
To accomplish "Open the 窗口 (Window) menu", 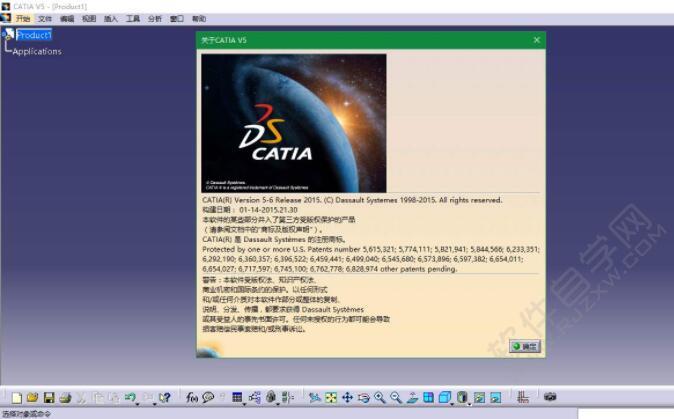I will [177, 18].
